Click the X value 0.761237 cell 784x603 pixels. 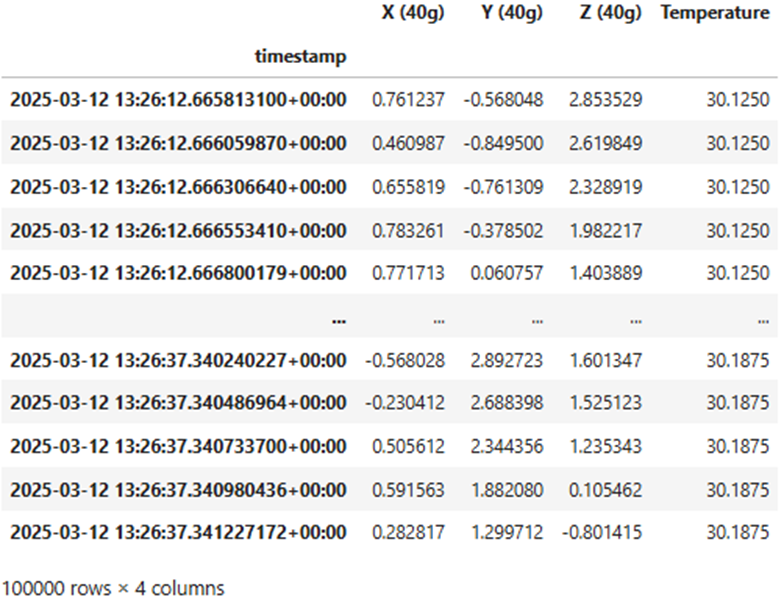(408, 100)
